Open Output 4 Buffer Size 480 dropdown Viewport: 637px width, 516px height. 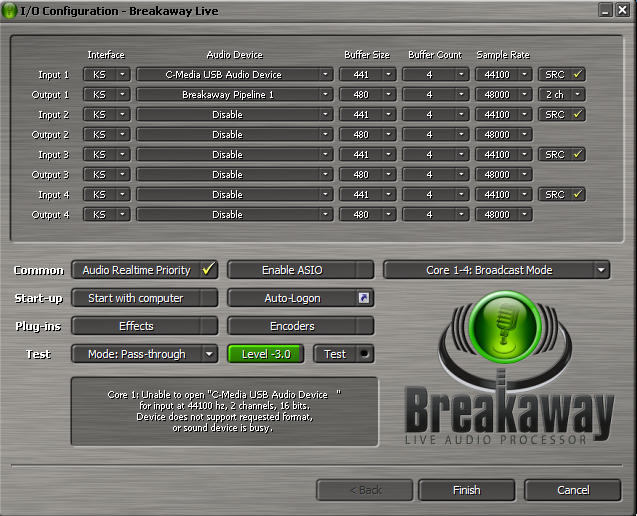368,214
